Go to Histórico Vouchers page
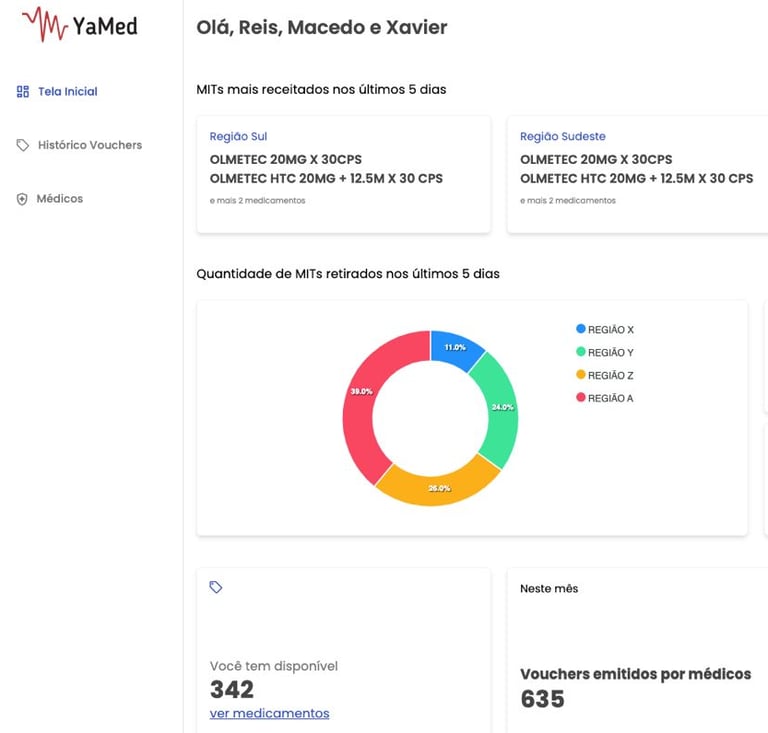 89,145
